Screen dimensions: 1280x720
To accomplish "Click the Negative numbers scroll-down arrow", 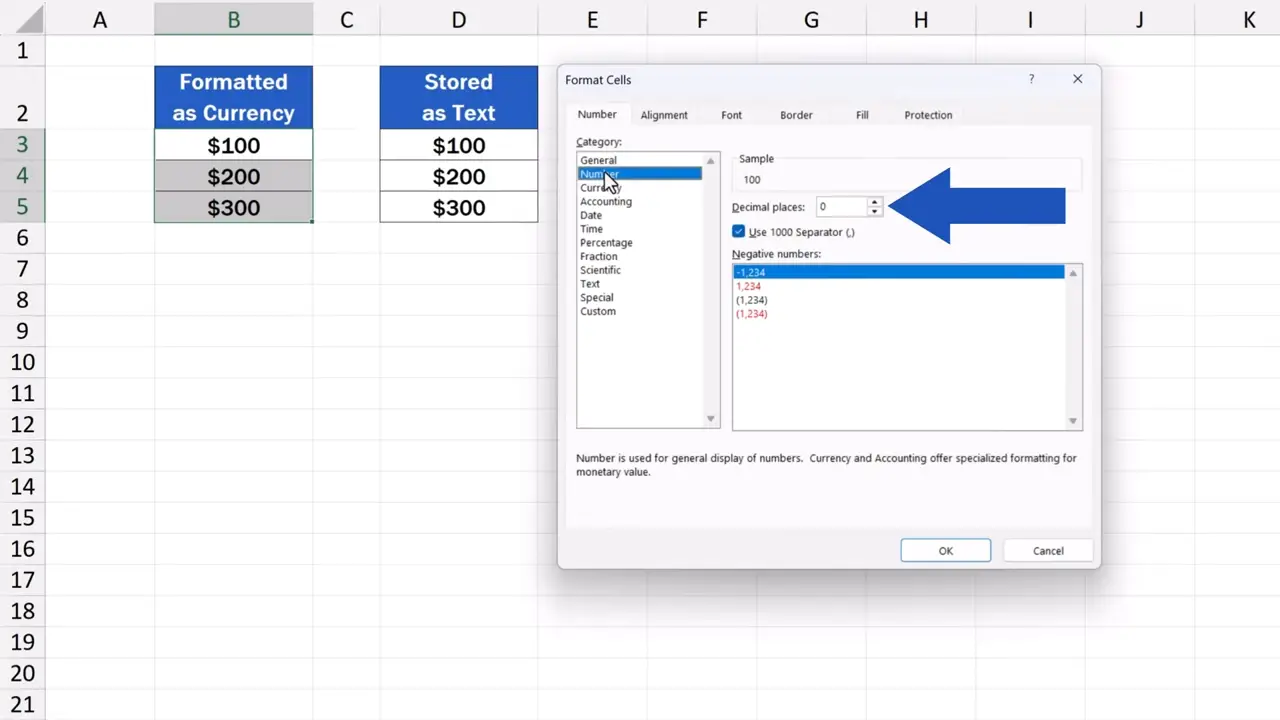I will coord(1072,419).
